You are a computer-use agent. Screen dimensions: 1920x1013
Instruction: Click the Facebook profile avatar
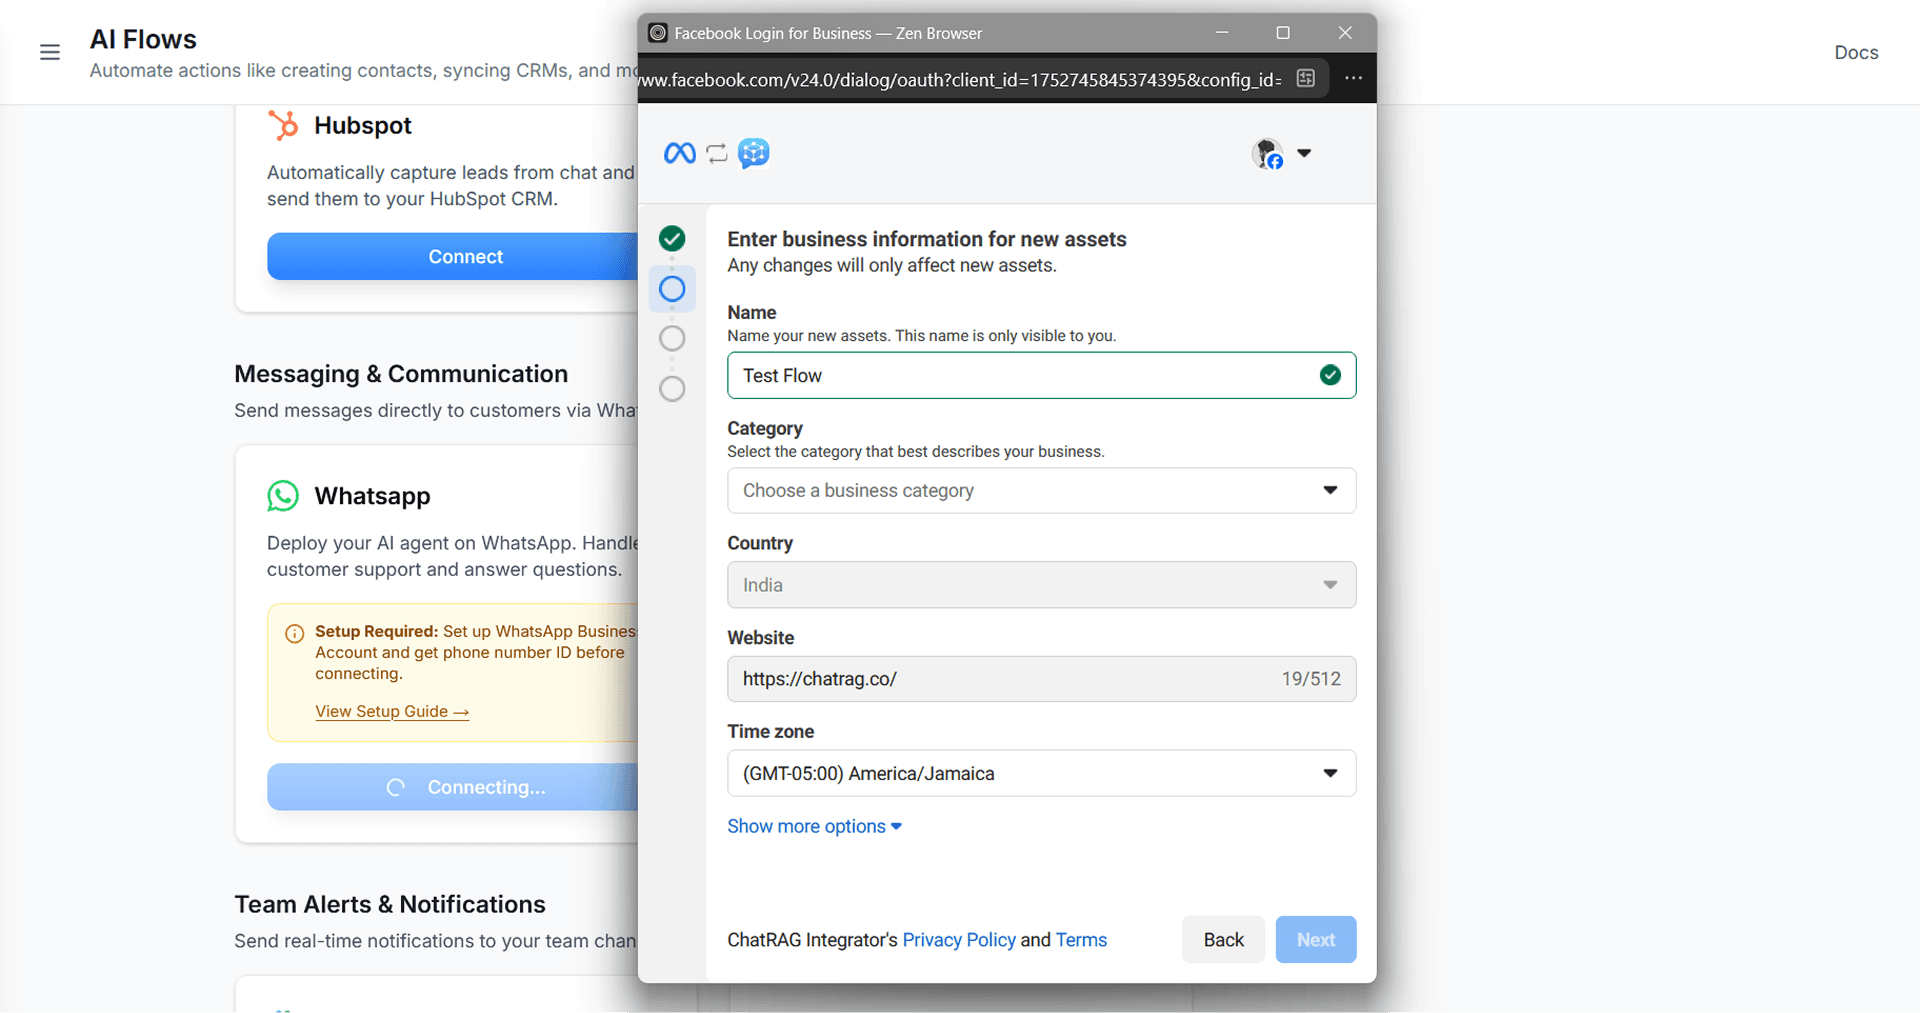click(x=1268, y=154)
